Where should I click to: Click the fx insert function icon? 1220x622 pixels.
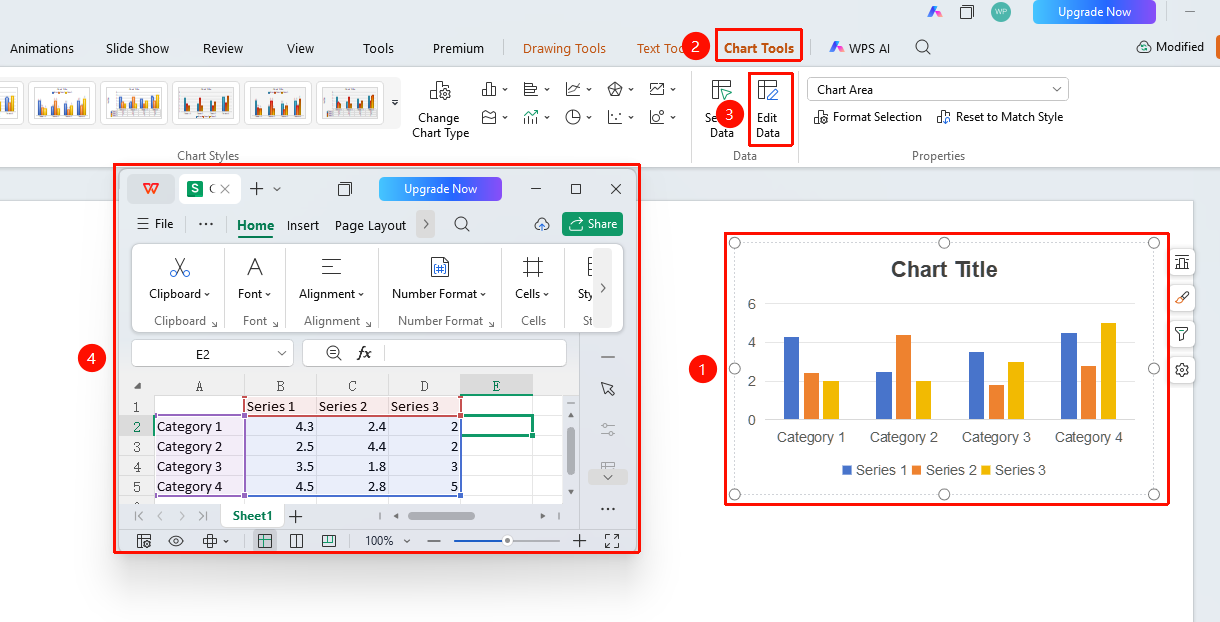point(364,353)
